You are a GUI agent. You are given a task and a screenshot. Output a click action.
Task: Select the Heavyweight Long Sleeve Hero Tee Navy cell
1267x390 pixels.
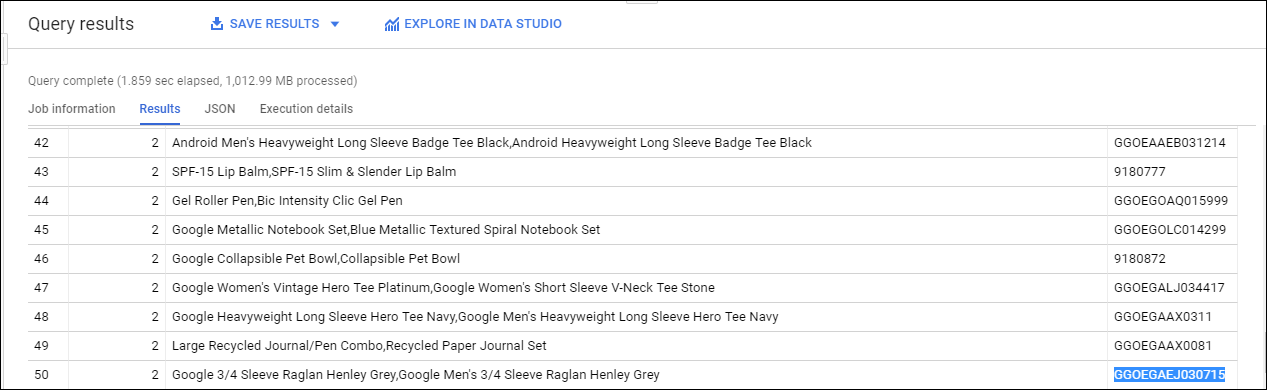point(636,317)
